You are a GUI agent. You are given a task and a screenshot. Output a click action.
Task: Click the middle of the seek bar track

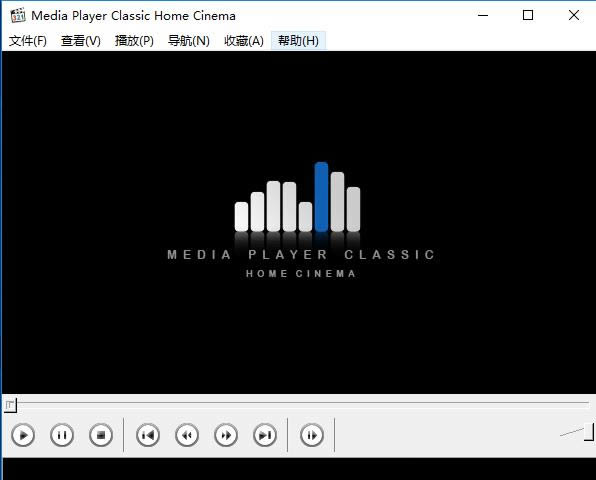[298, 402]
